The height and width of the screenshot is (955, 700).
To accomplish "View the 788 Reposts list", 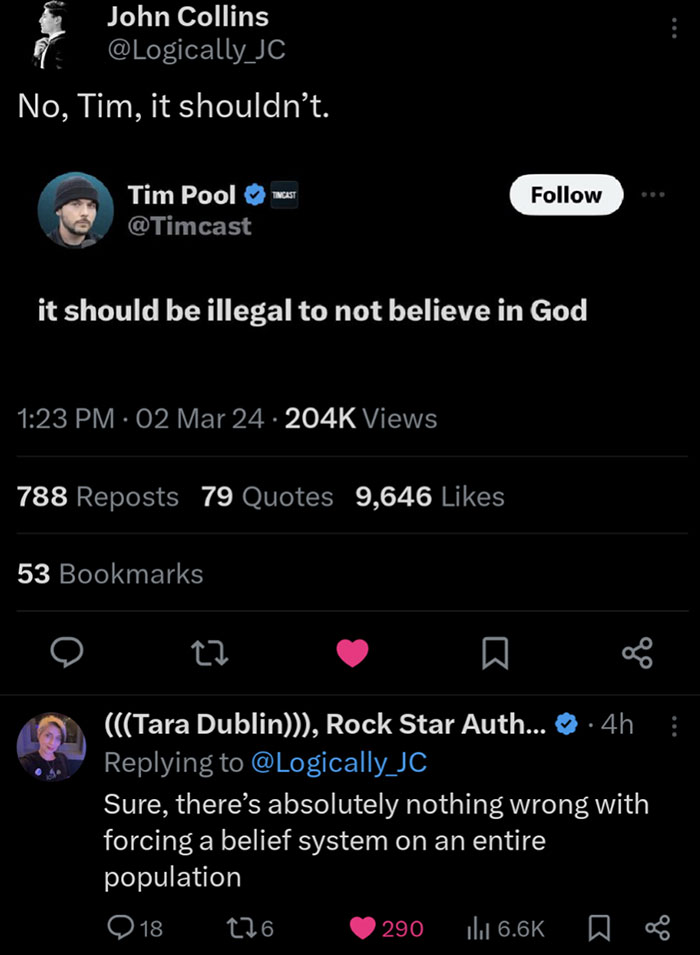I will click(x=97, y=496).
